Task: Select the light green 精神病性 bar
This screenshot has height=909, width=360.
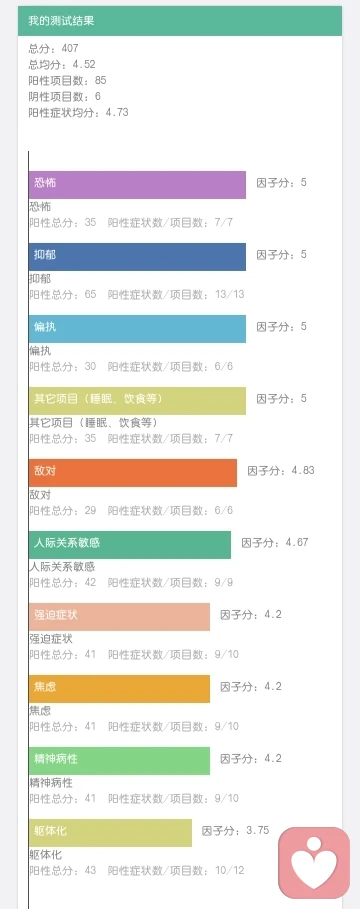Action: (119, 761)
